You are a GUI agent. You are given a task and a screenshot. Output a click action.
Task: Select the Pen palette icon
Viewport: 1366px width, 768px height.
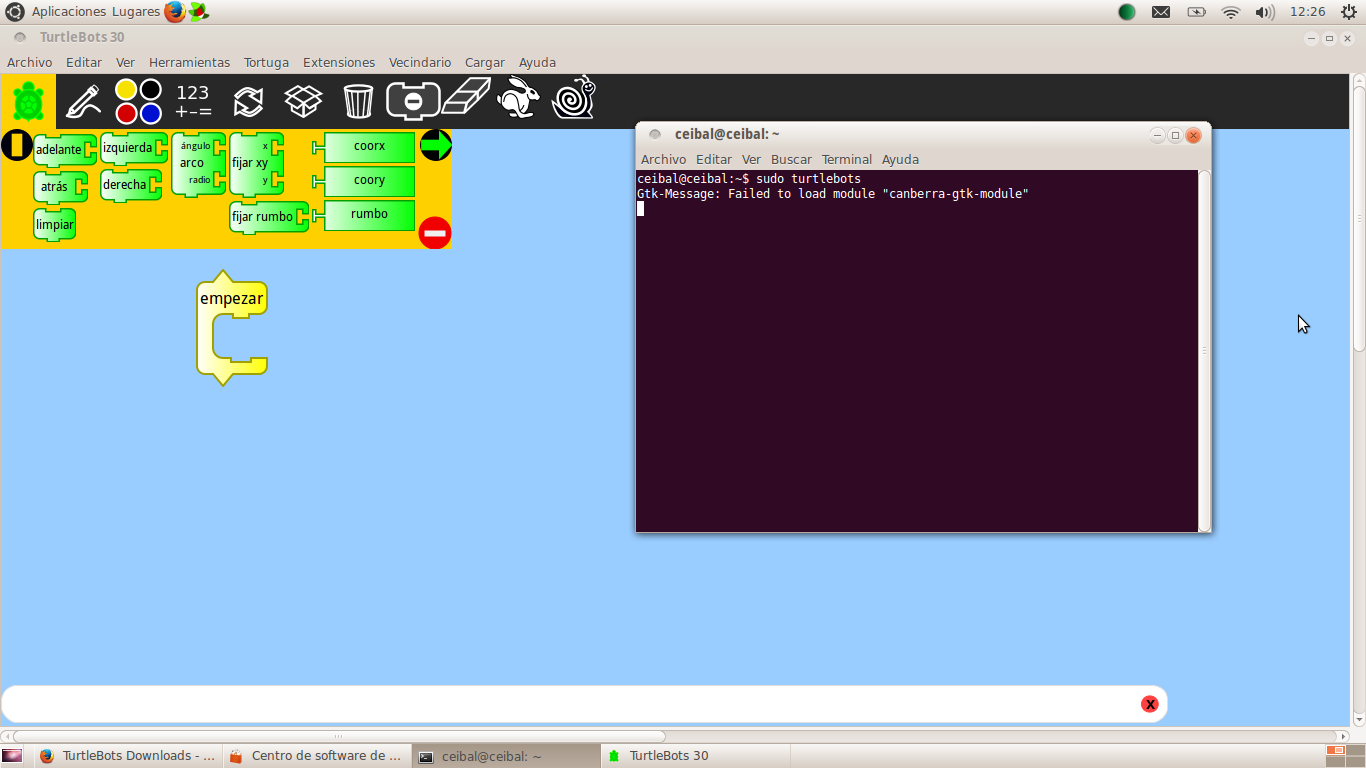tap(83, 101)
